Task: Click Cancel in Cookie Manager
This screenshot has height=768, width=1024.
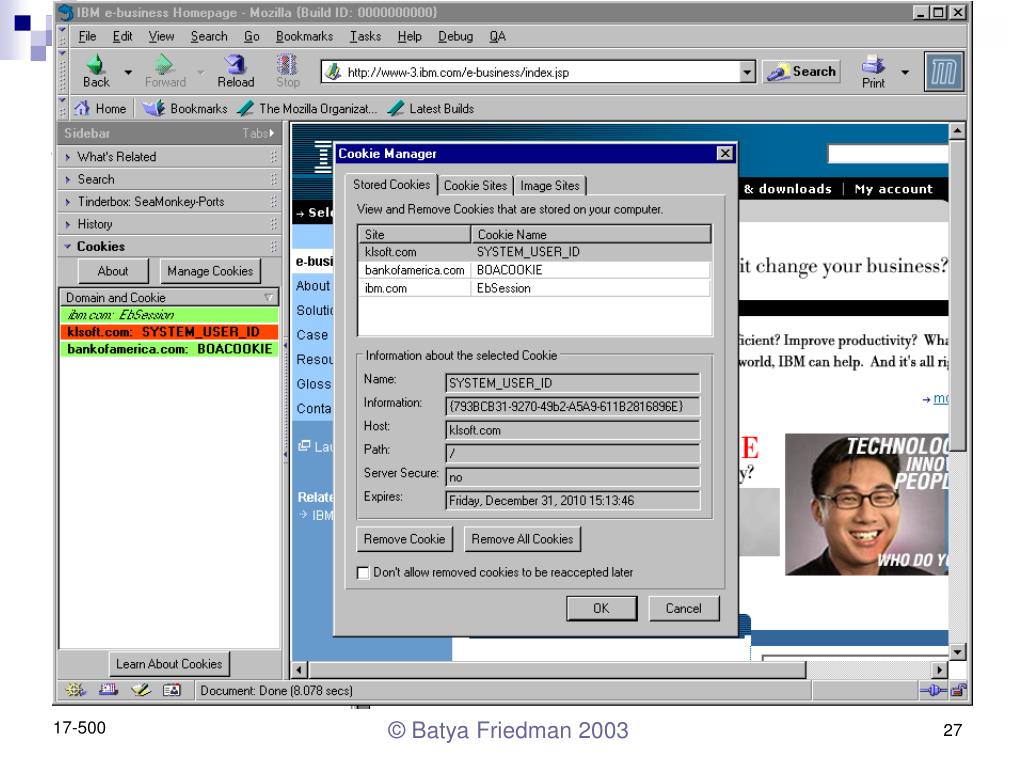Action: (x=683, y=608)
